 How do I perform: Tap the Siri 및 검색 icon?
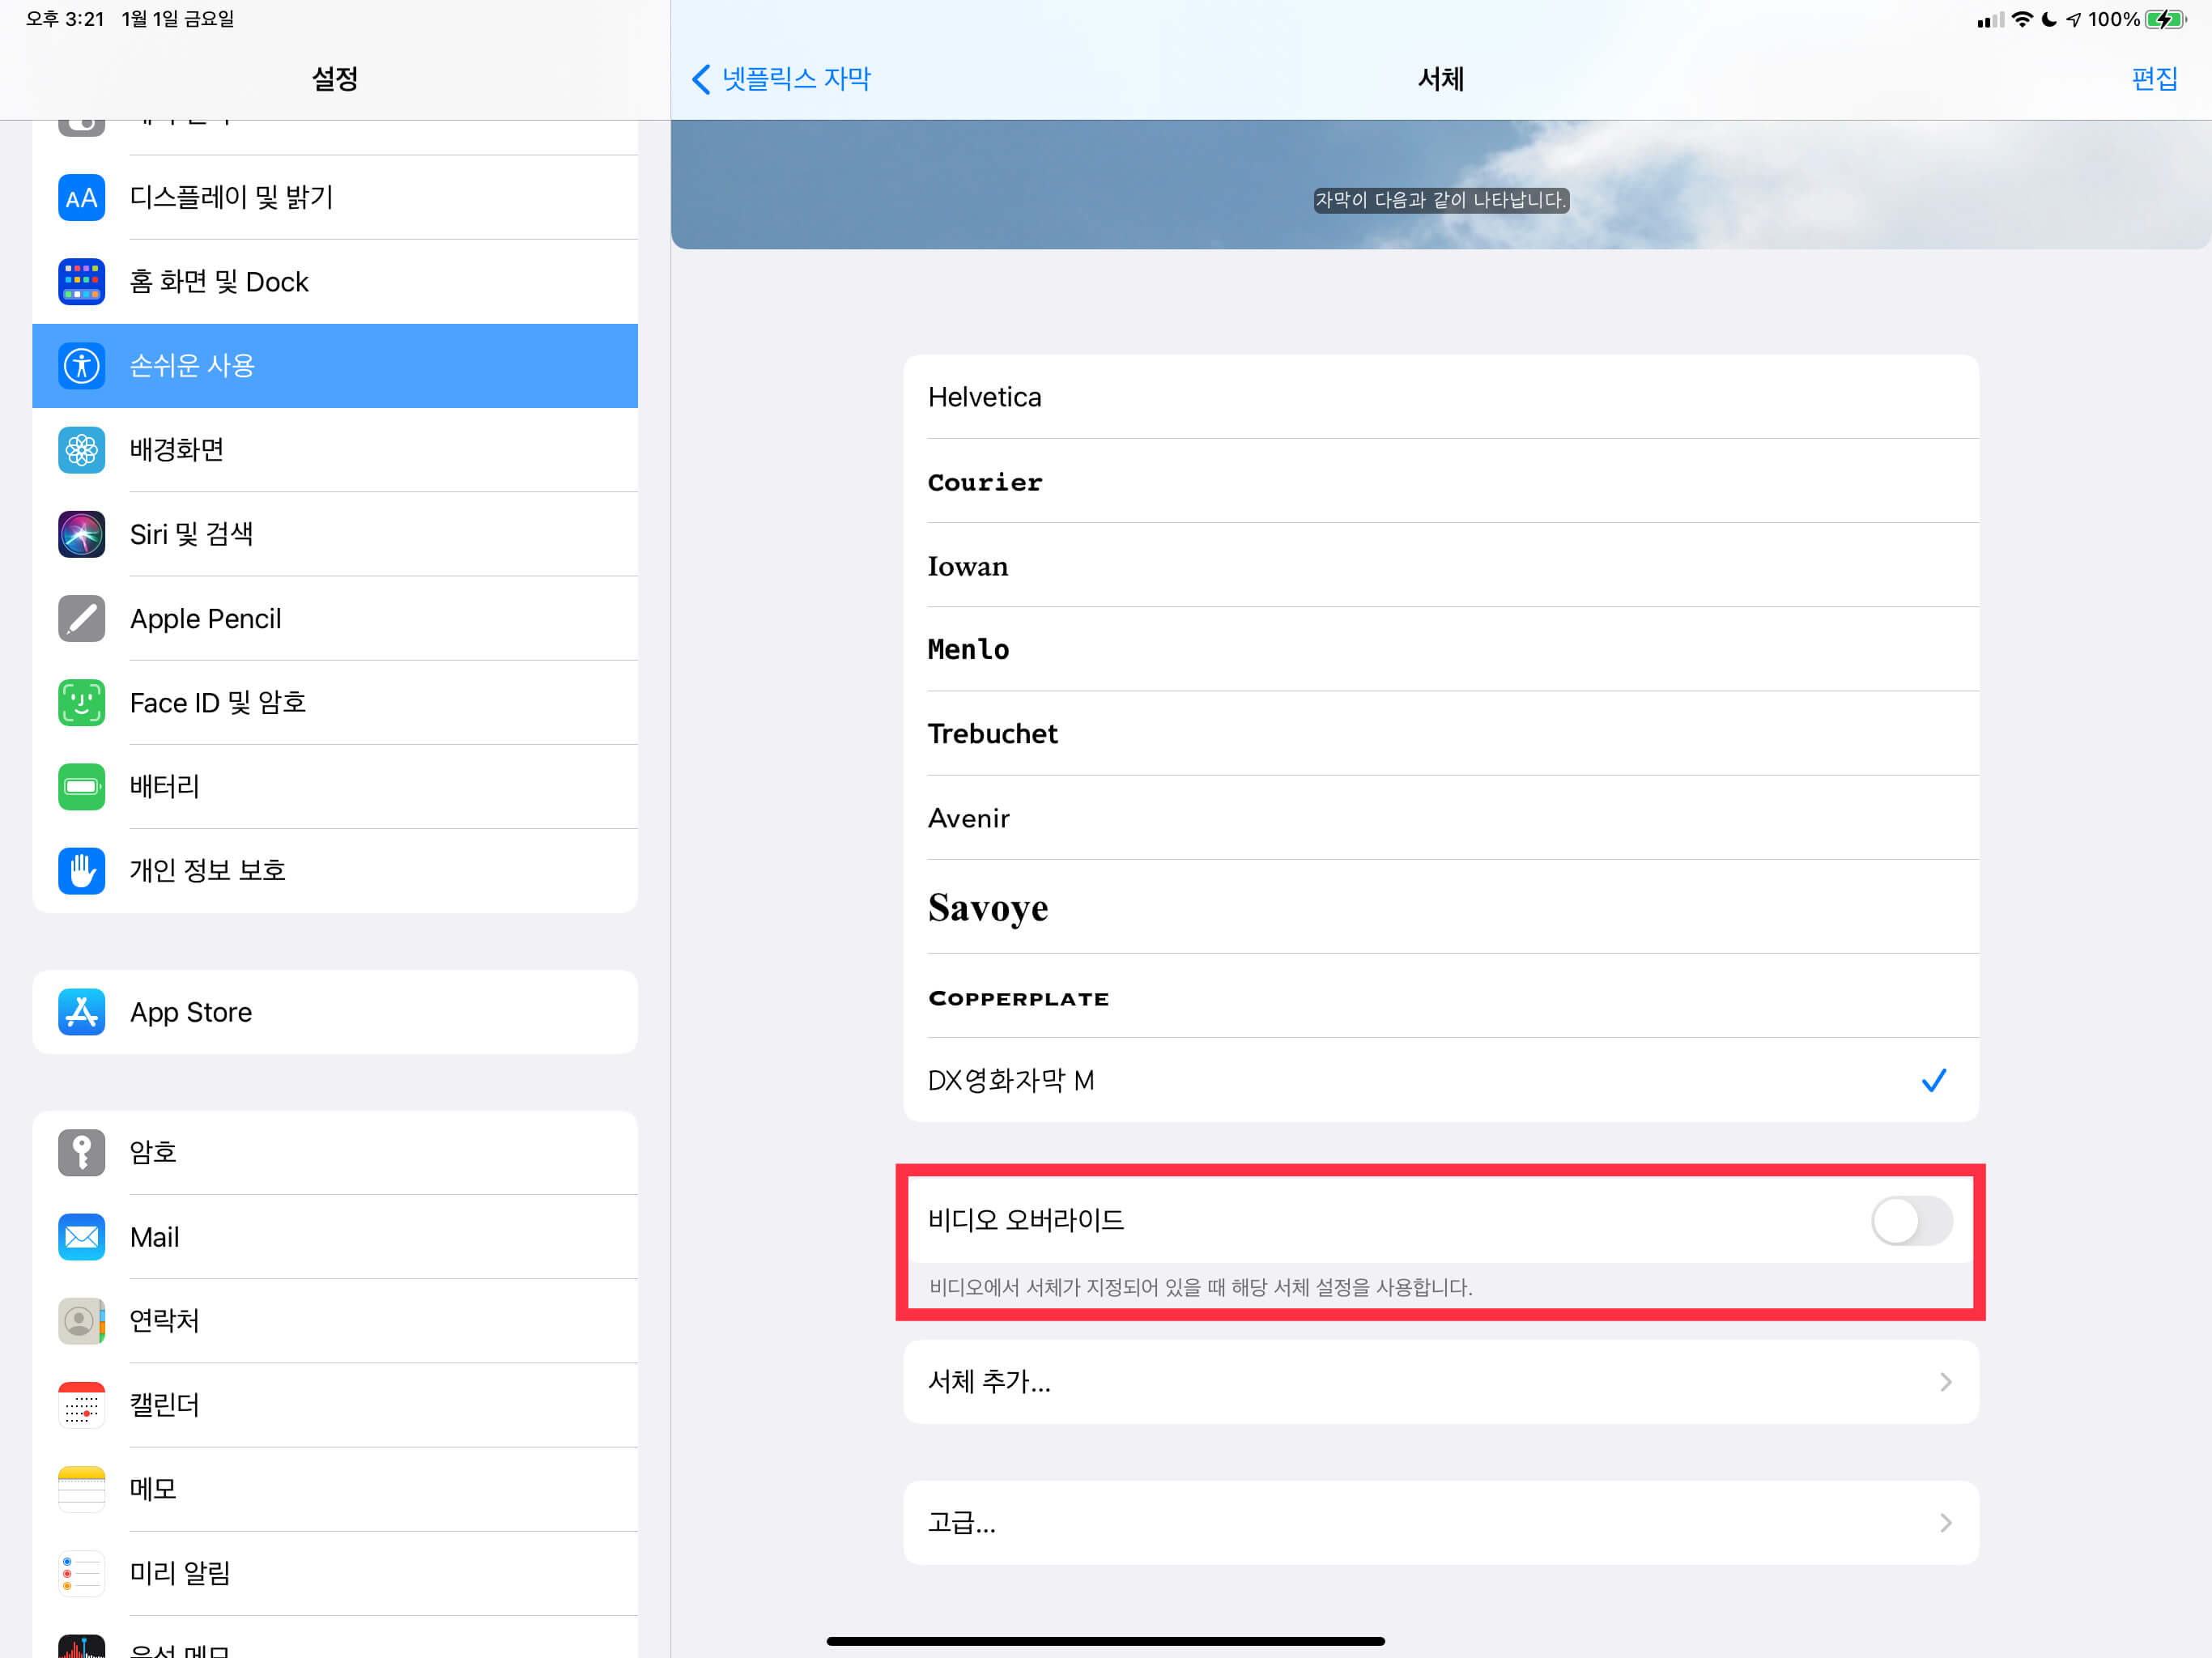coord(81,534)
